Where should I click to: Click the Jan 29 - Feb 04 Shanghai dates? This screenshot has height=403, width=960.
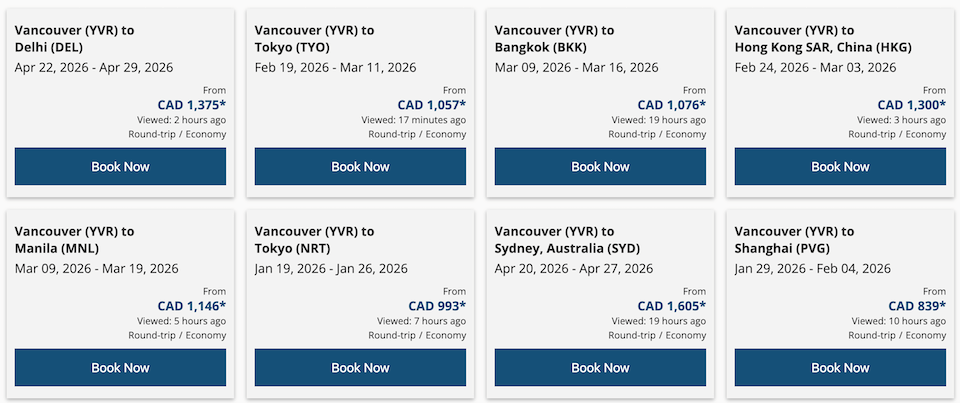(812, 269)
